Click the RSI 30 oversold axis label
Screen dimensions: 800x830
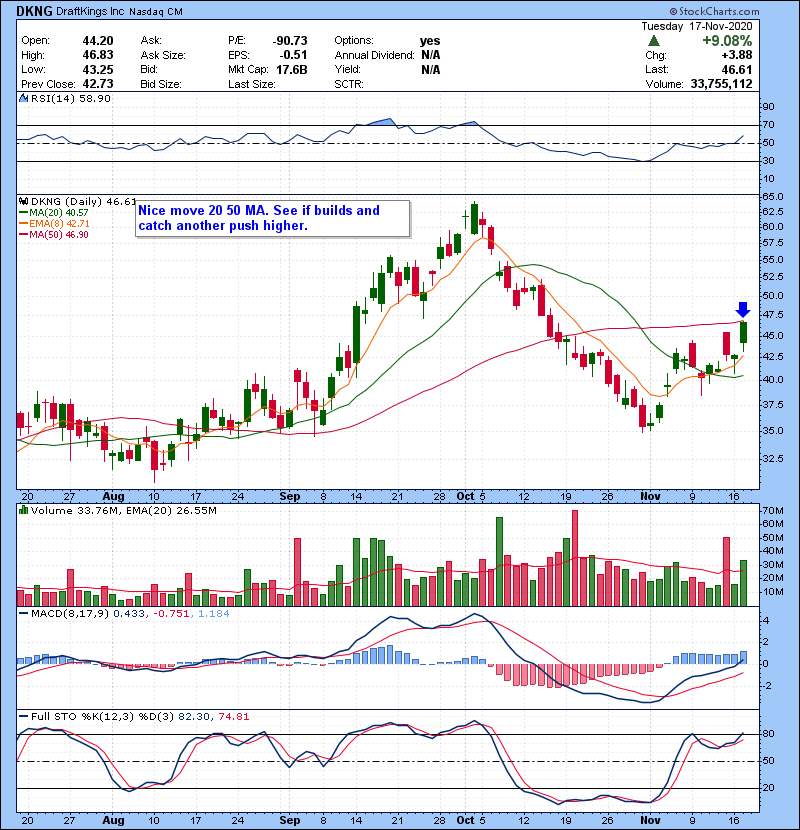tap(768, 160)
